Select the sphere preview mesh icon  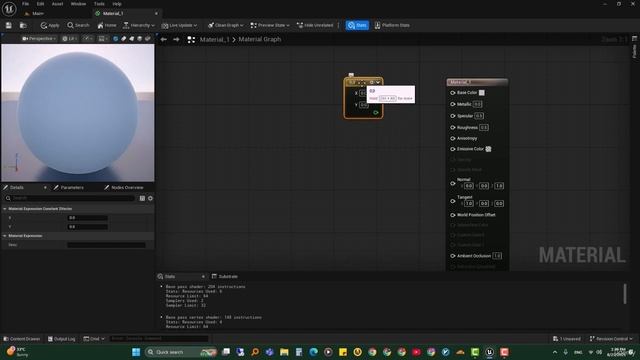pos(116,39)
